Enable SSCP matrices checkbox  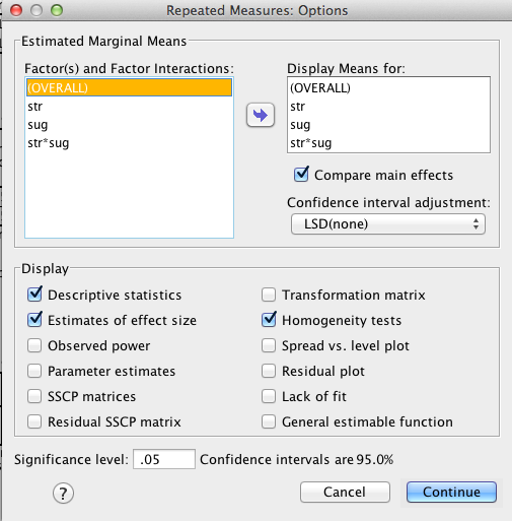[x=35, y=396]
